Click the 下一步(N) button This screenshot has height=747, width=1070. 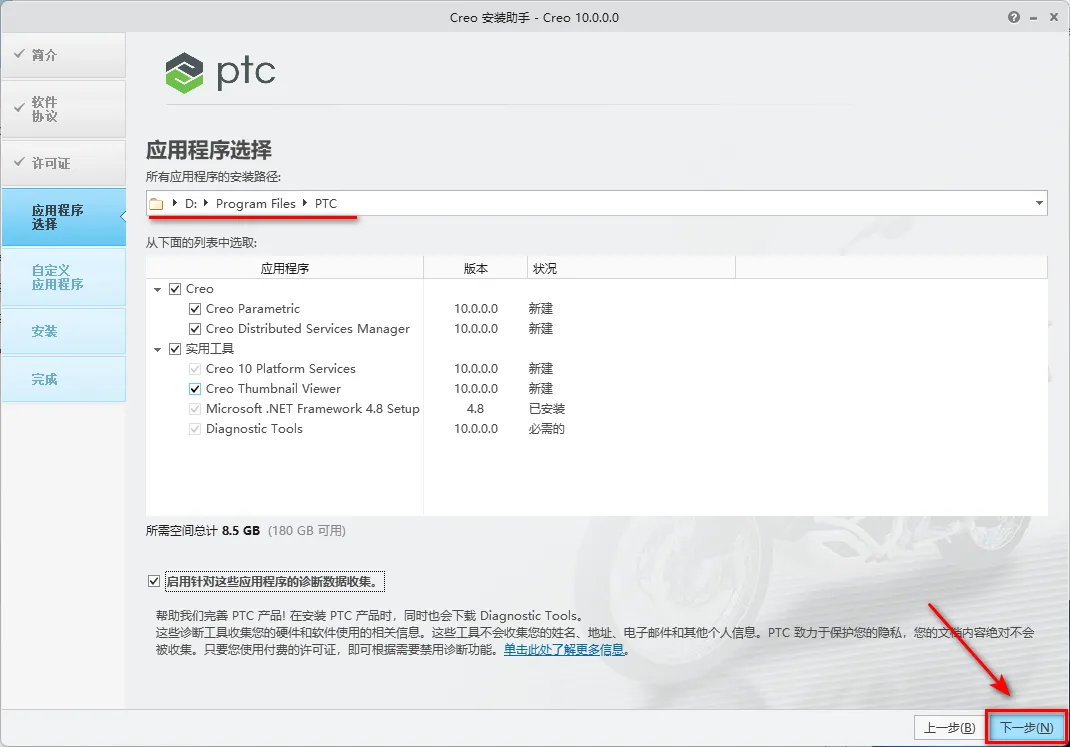tap(1026, 728)
